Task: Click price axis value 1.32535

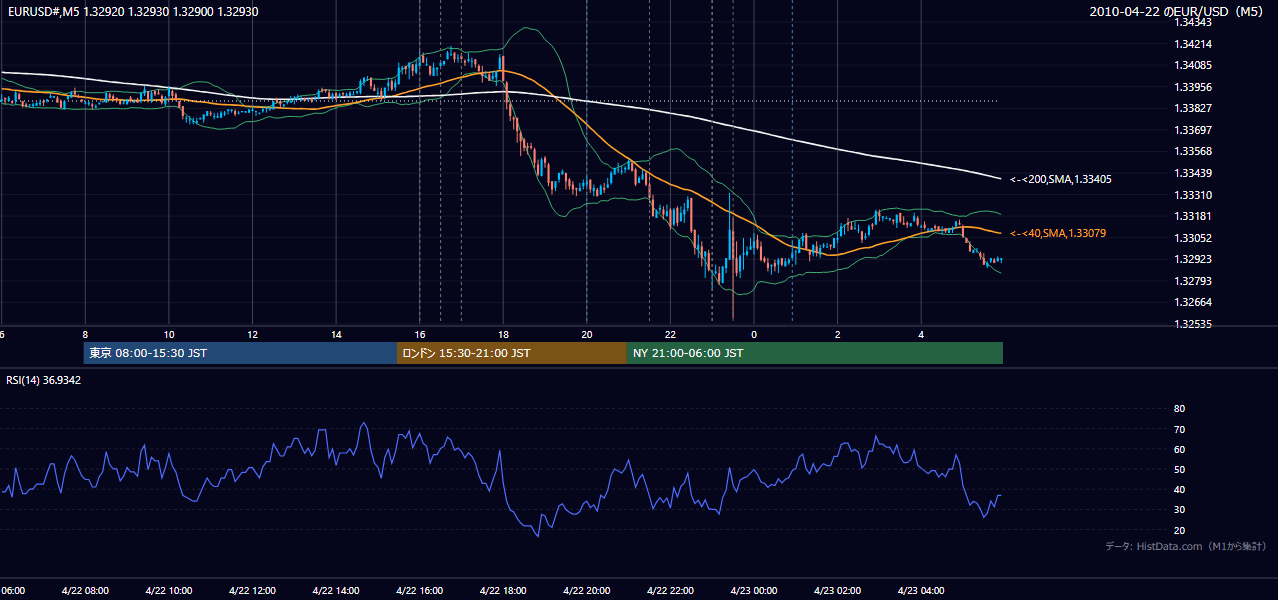Action: pos(1193,324)
